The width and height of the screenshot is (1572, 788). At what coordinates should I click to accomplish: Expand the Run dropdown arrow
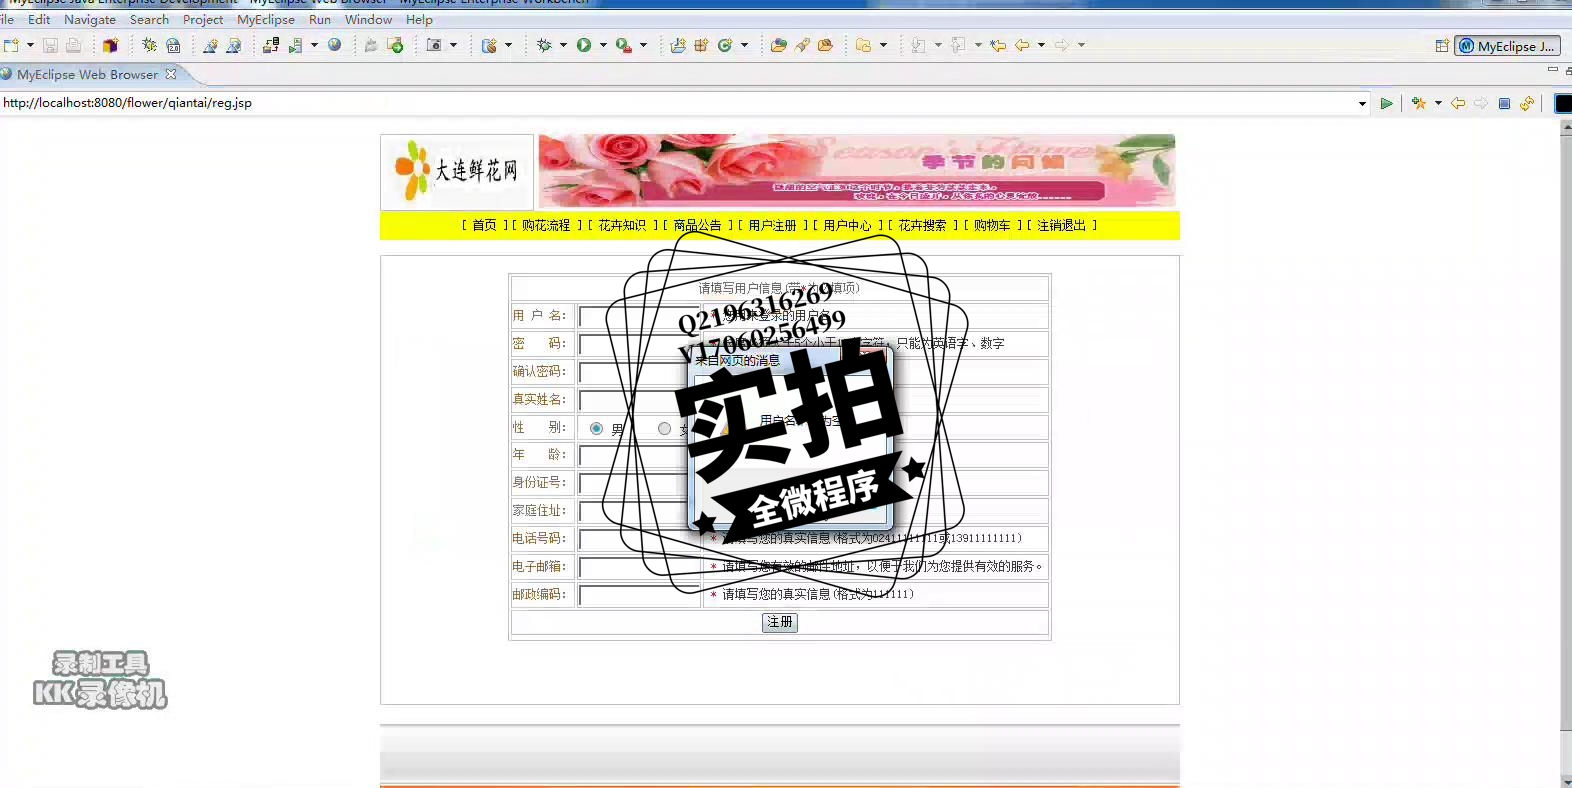[603, 45]
